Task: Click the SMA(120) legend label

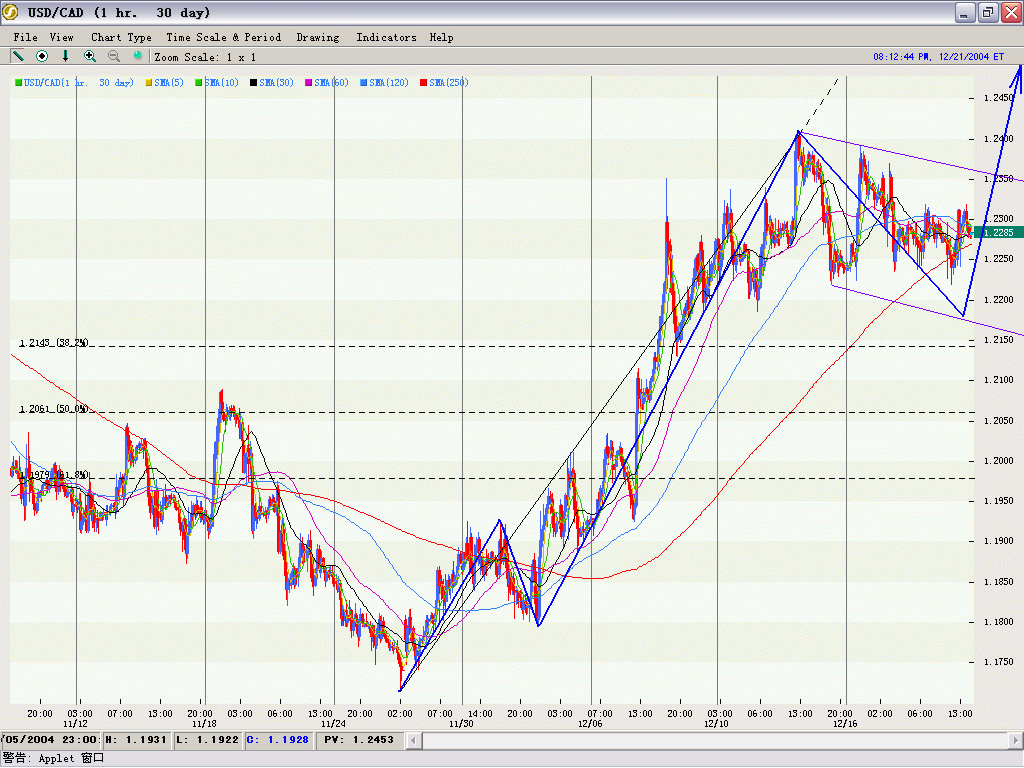Action: [388, 83]
